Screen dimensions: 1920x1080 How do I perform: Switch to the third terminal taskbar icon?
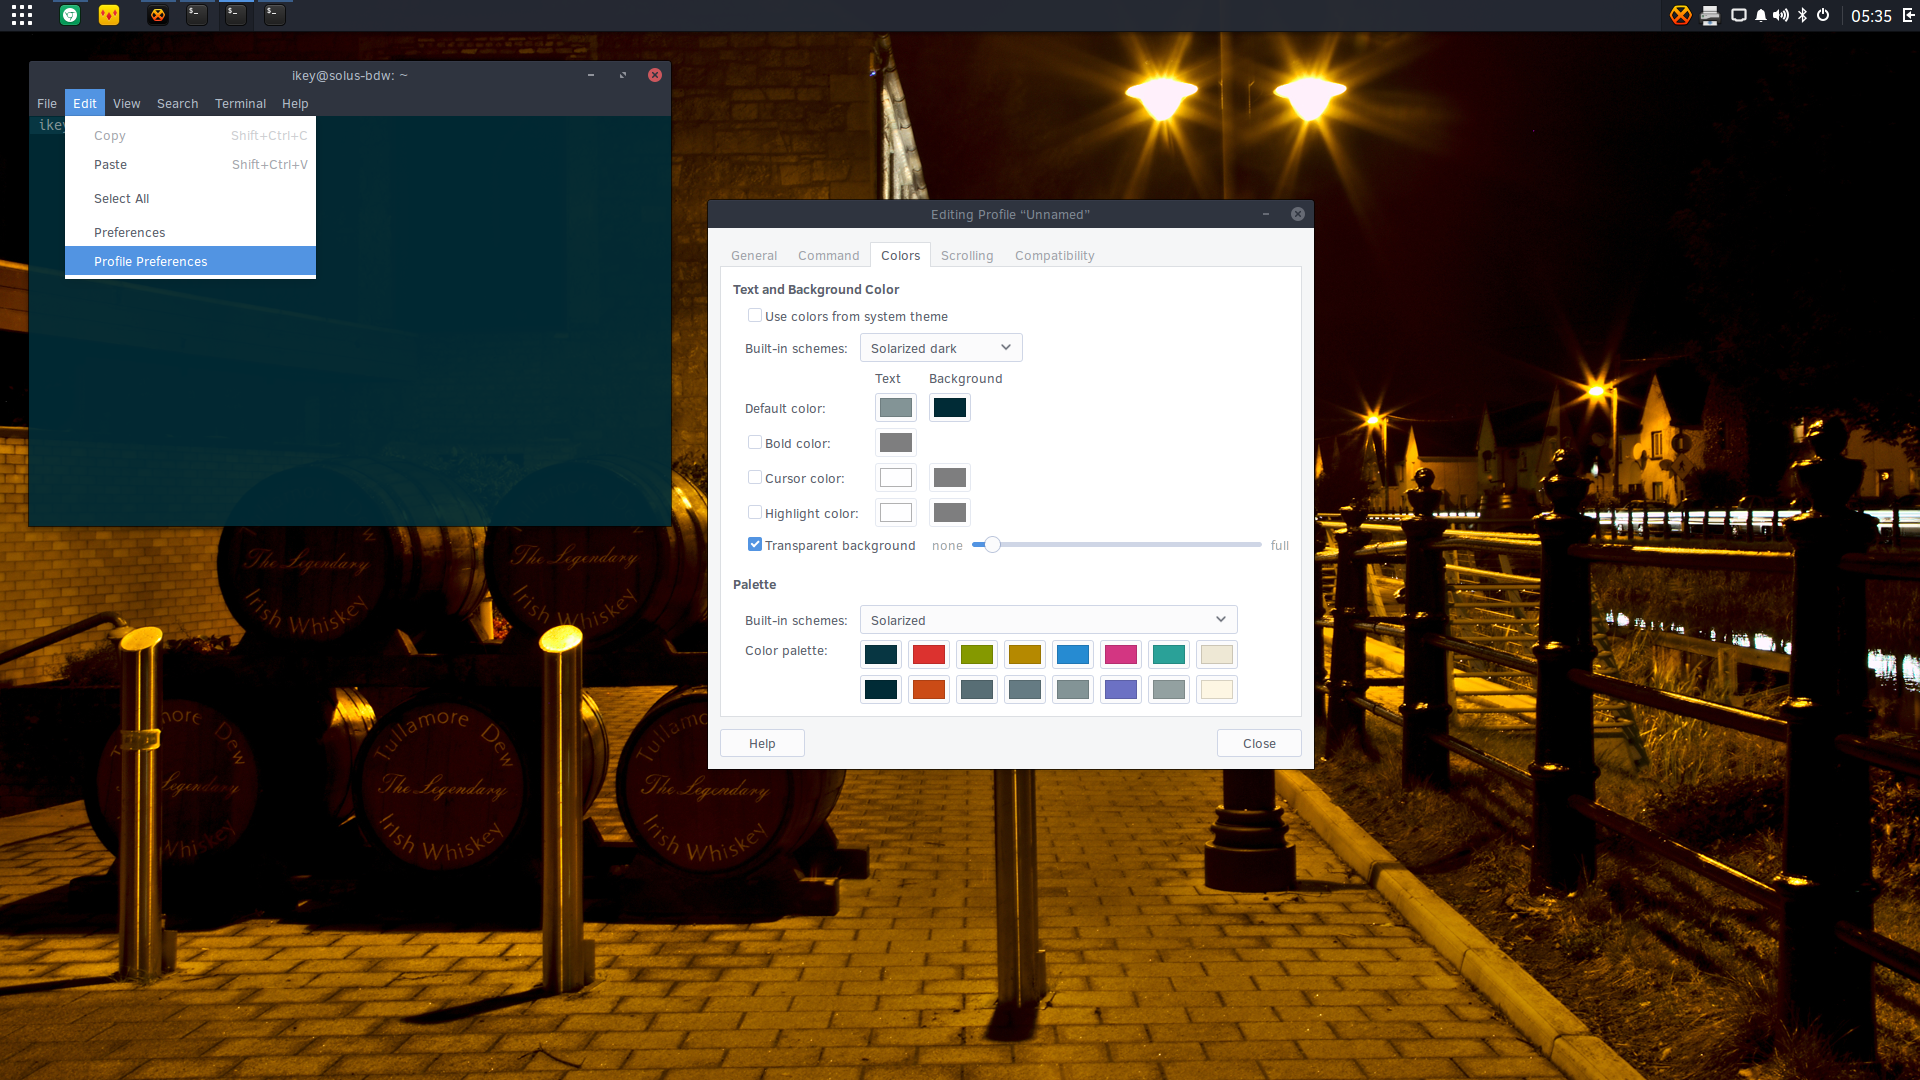tap(275, 15)
